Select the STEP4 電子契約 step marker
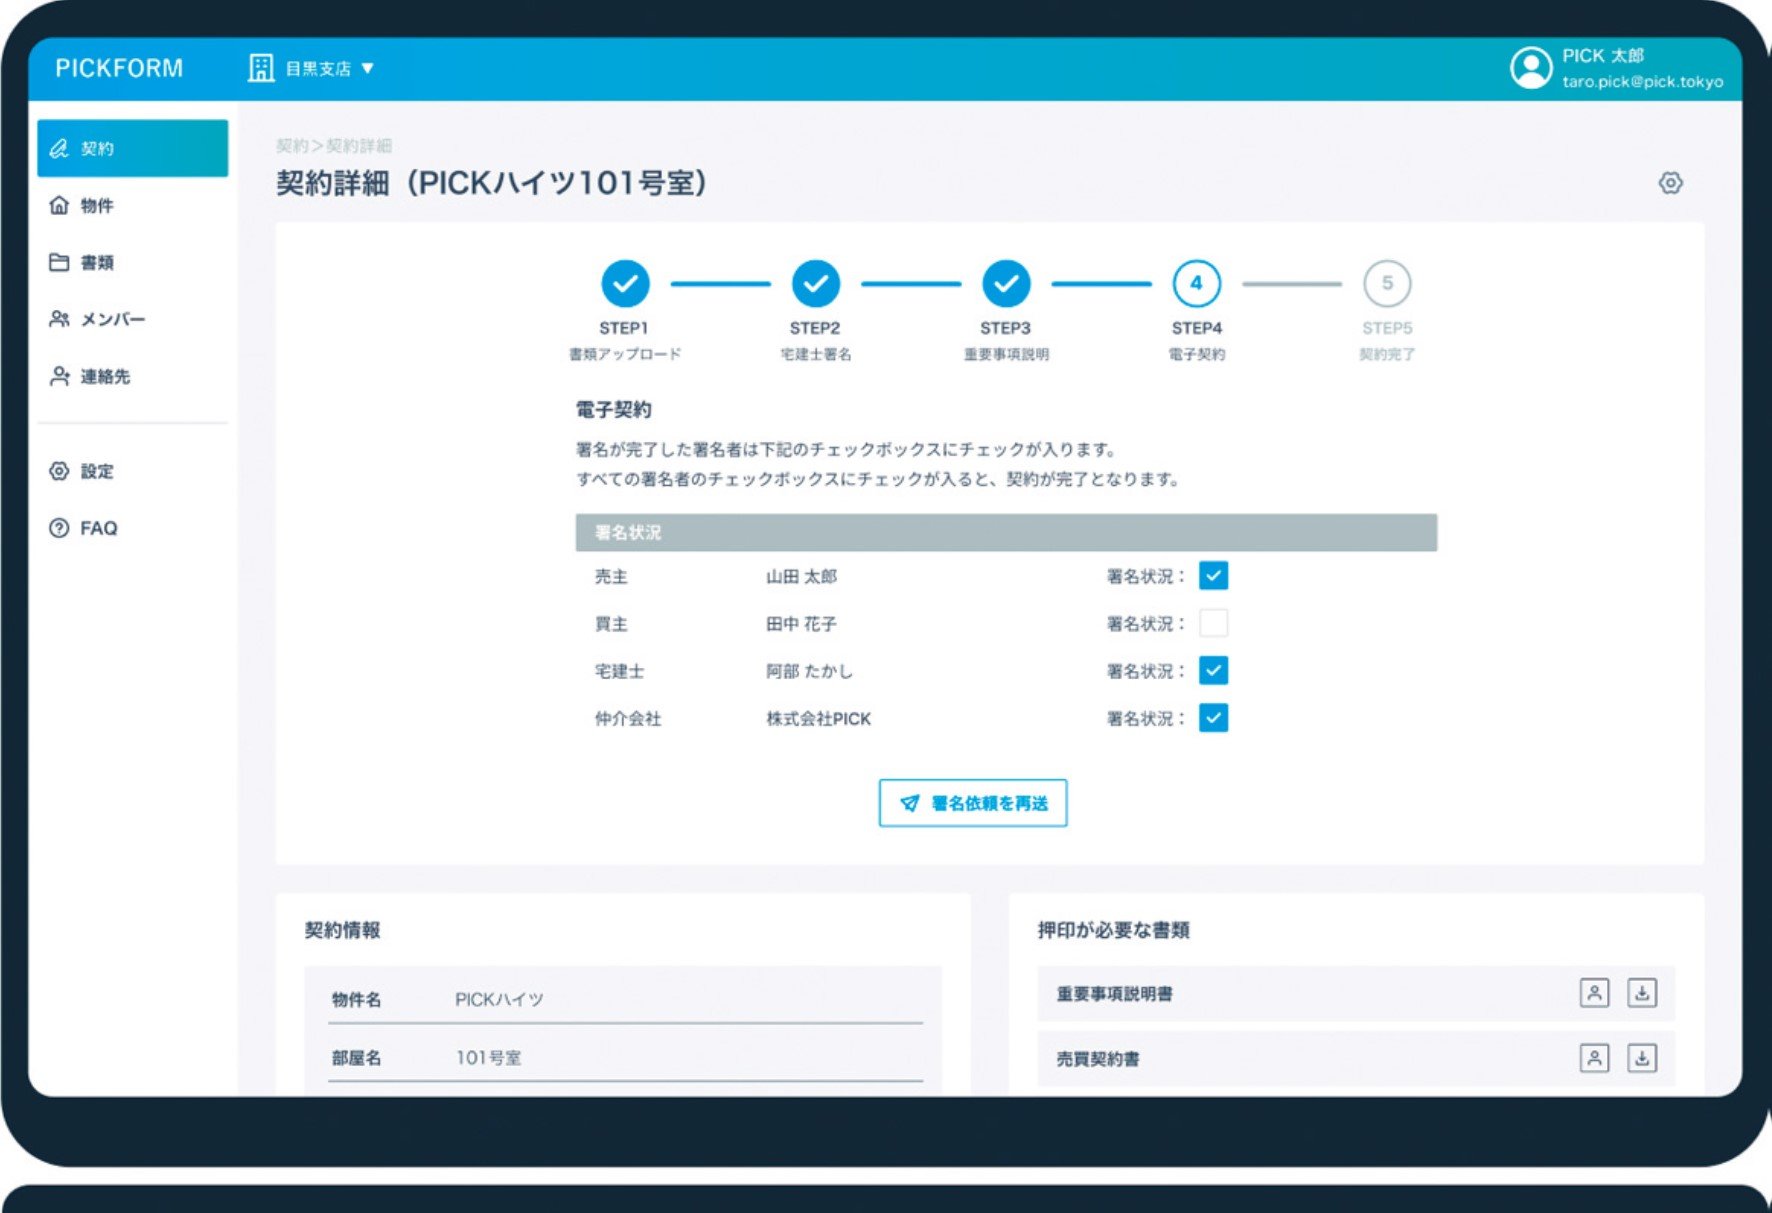Image resolution: width=1772 pixels, height=1213 pixels. coord(1196,284)
